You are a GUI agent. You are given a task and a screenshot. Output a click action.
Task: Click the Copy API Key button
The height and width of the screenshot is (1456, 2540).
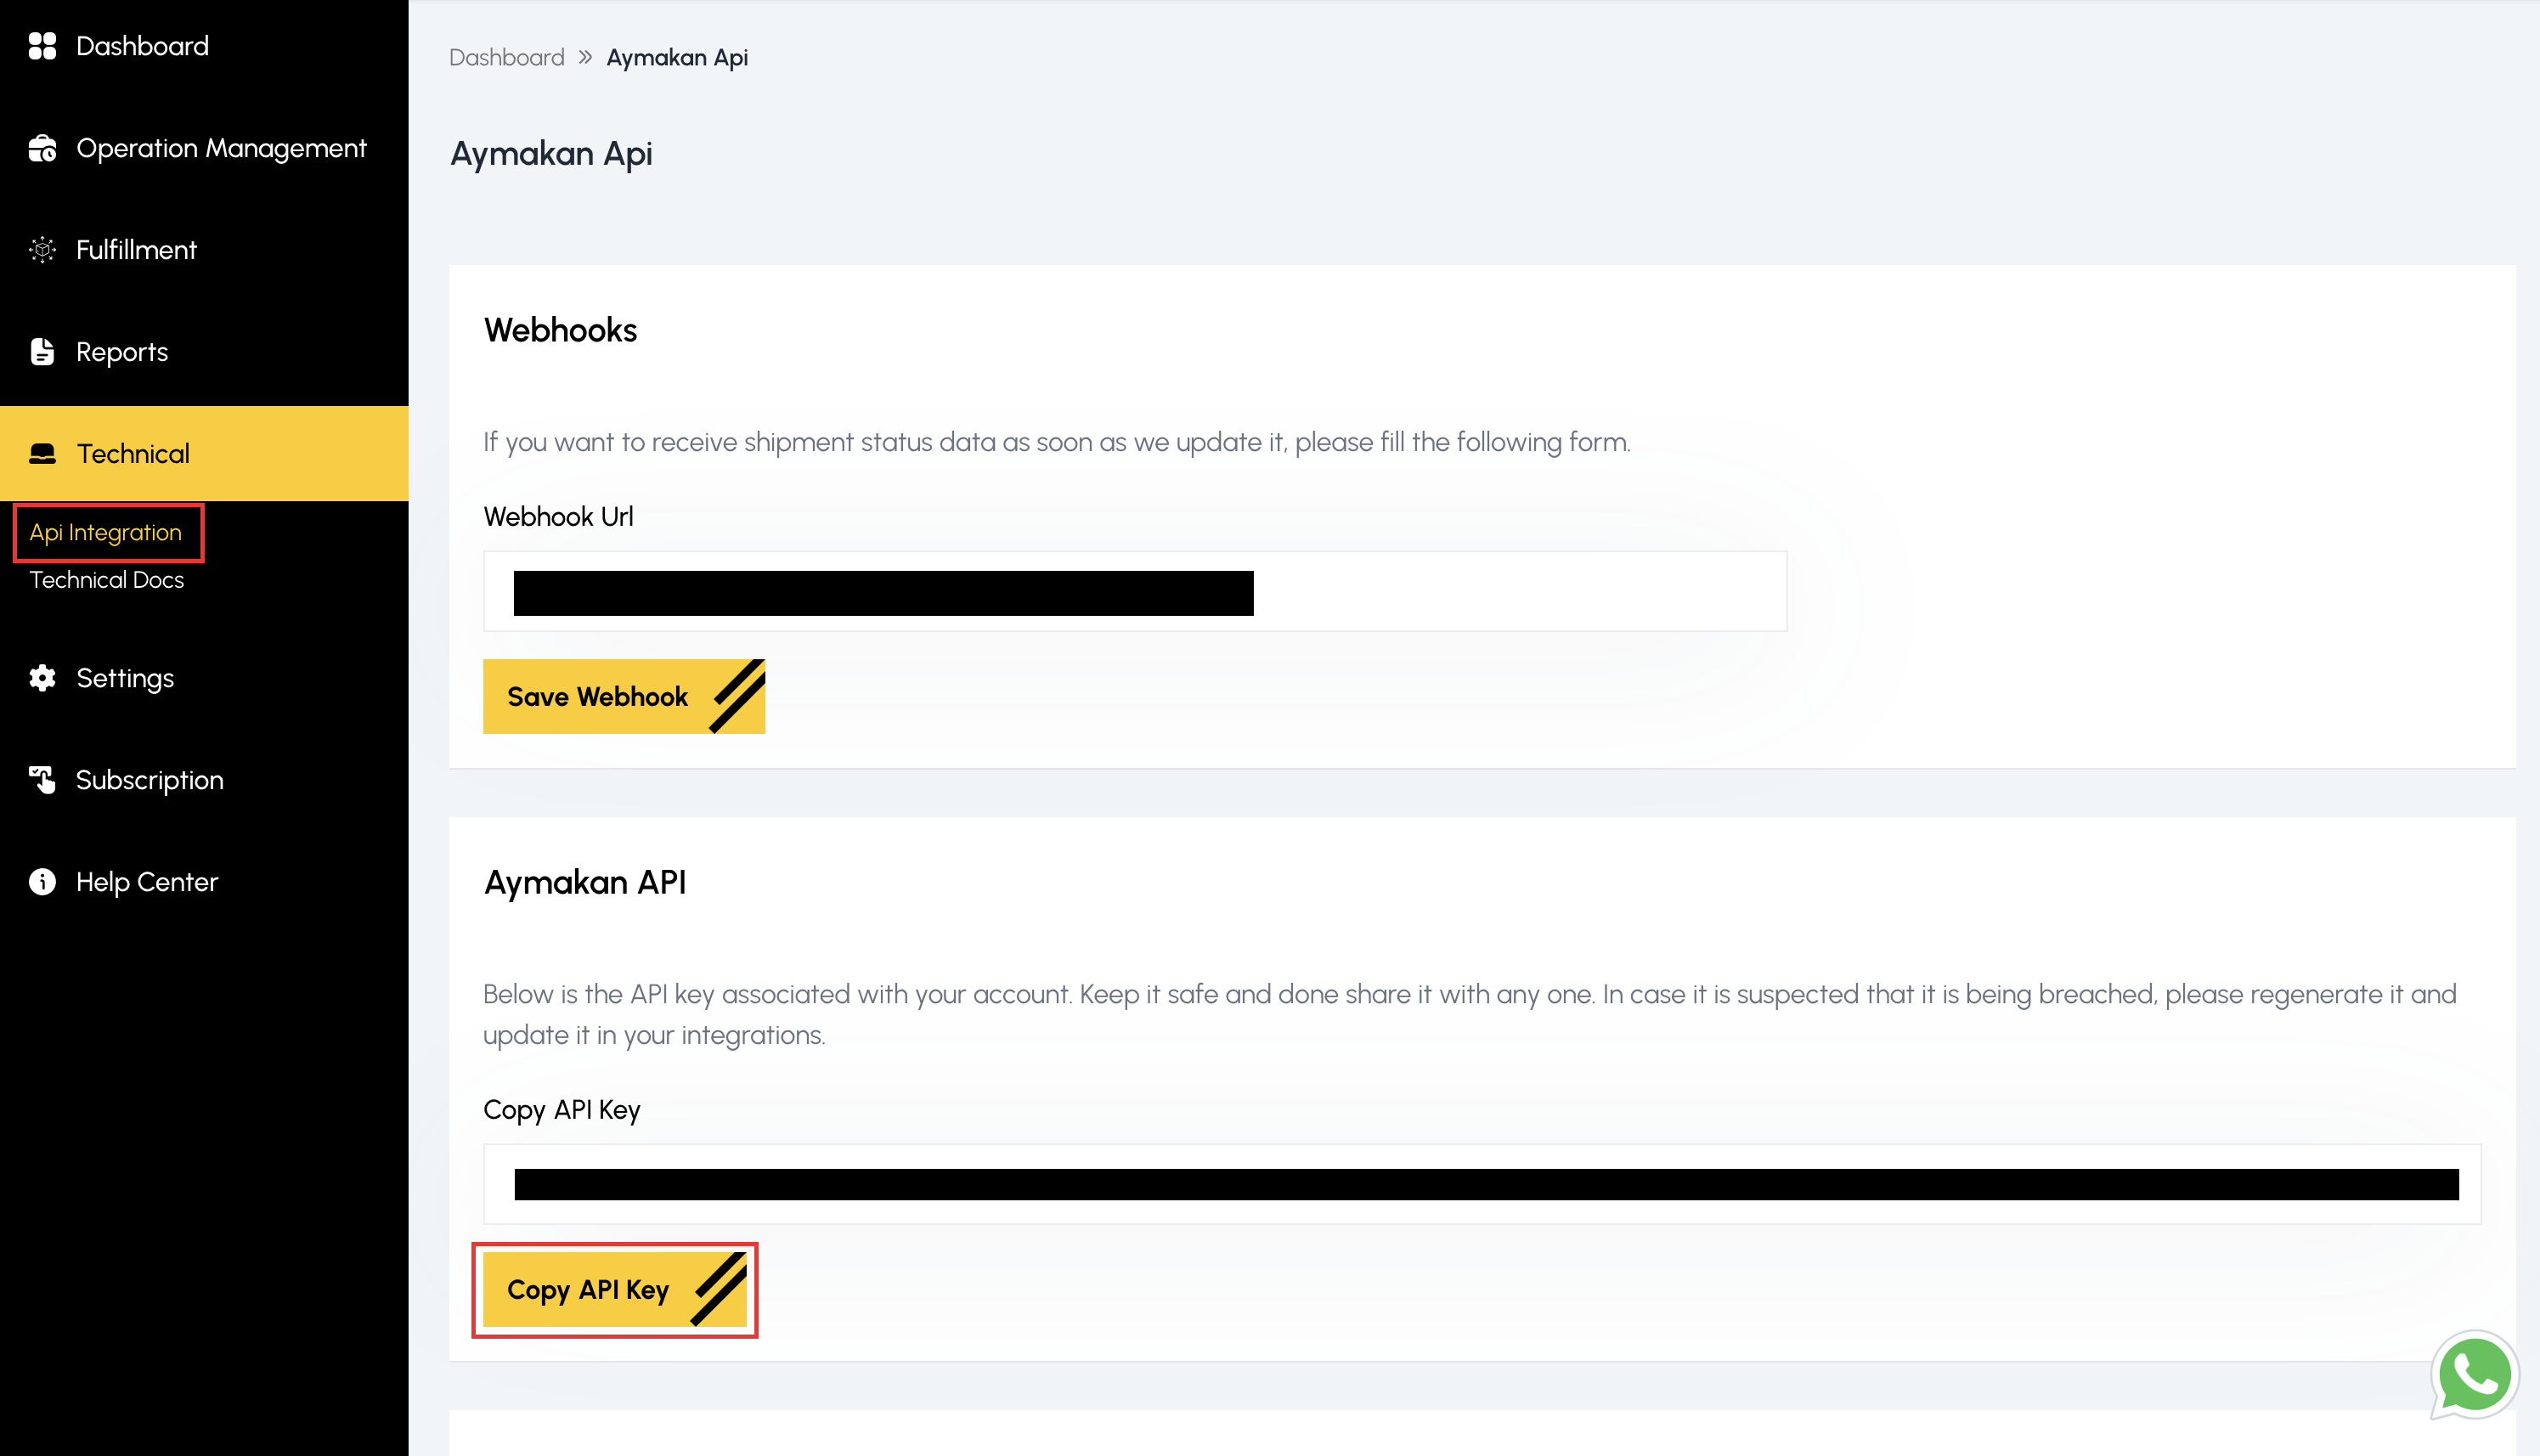point(614,1290)
